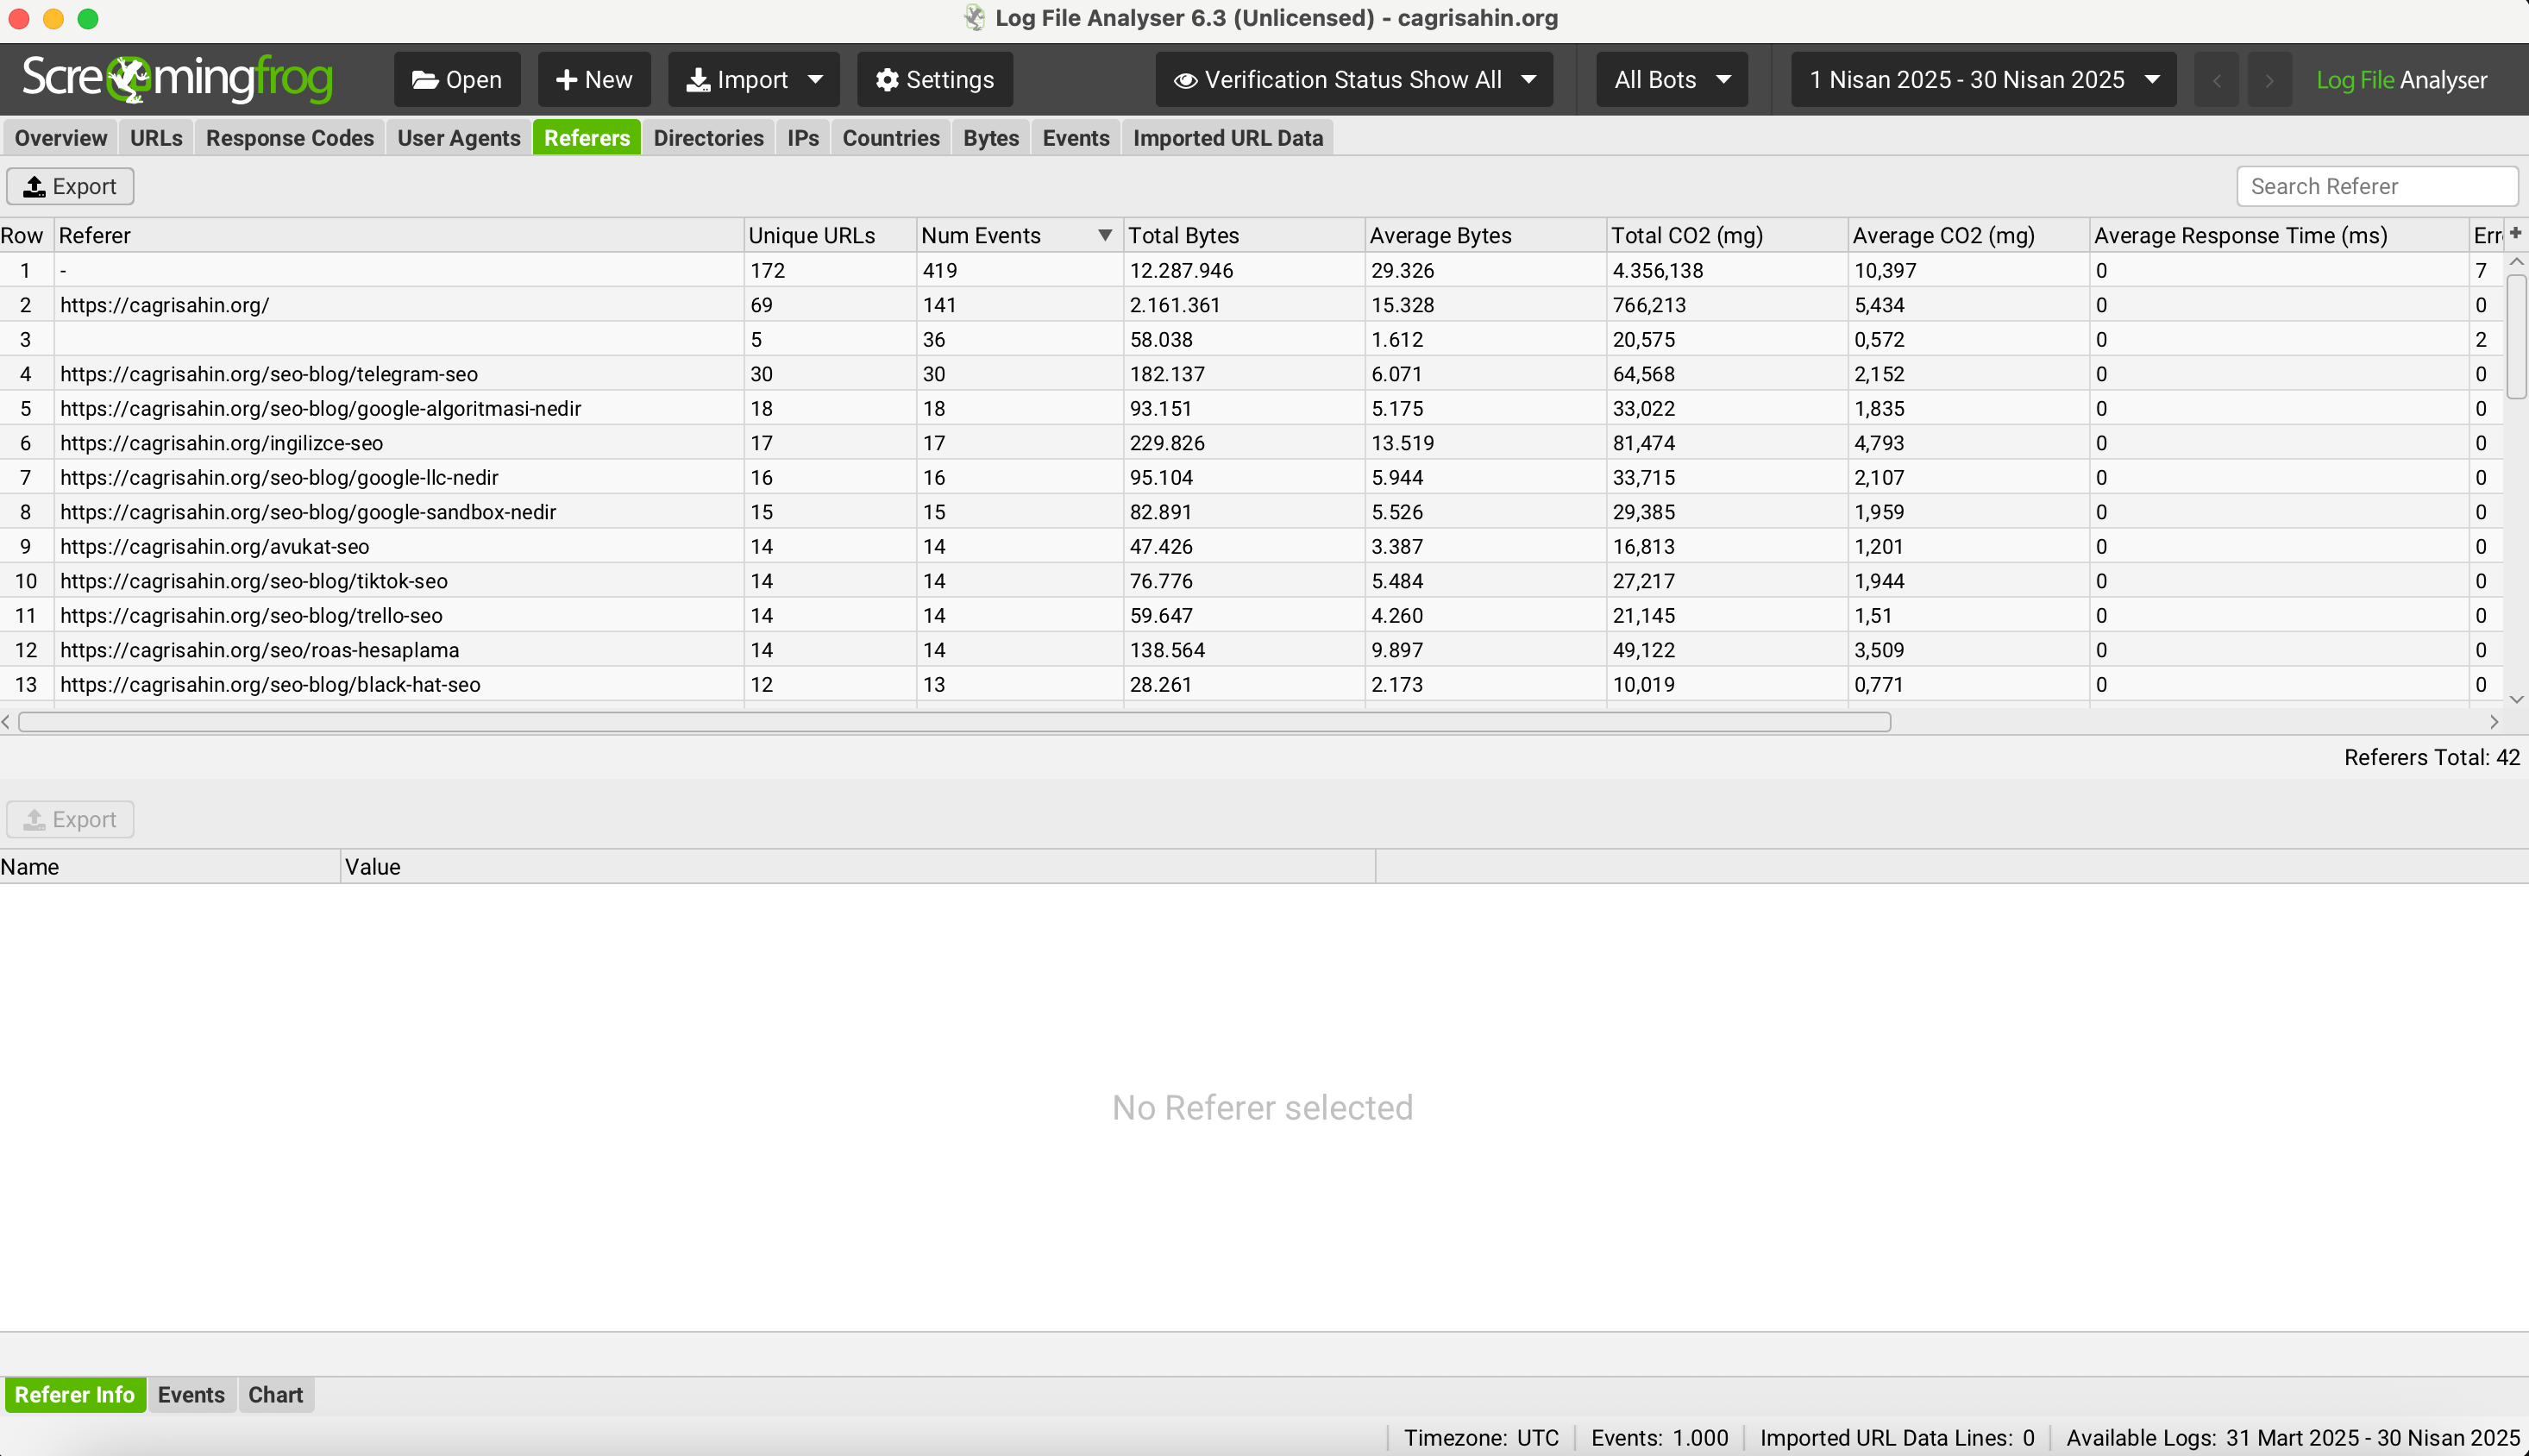Image resolution: width=2529 pixels, height=1456 pixels.
Task: Click the previous date range arrow
Action: click(x=2216, y=80)
